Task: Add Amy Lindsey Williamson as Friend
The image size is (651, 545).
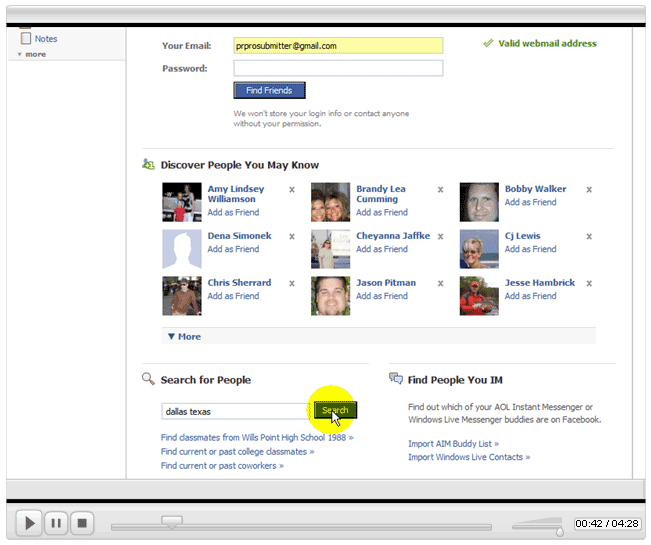Action: [233, 213]
